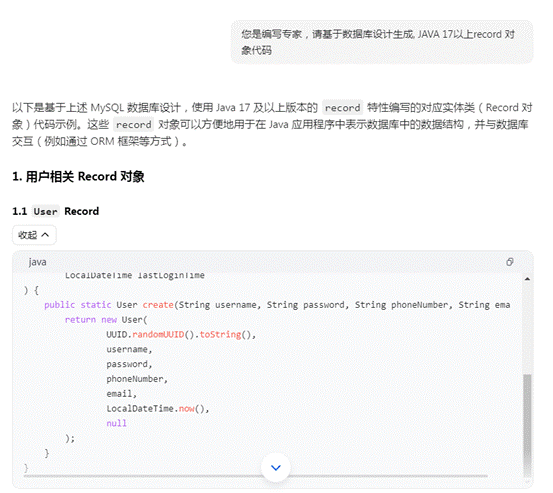Click the intro paragraph mentioning ORM 框架
The image size is (553, 493).
[x=272, y=124]
